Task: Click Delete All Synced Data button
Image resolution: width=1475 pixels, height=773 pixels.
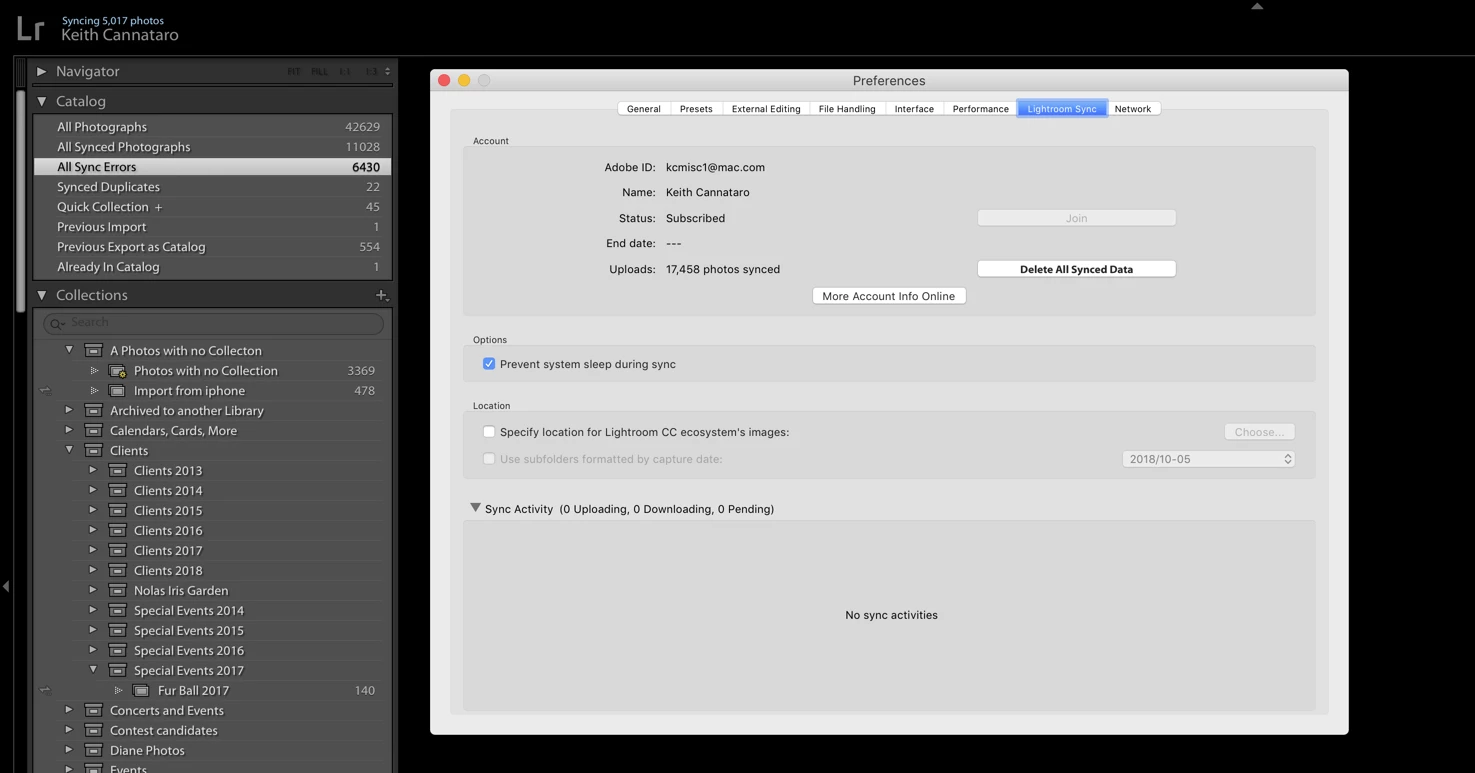Action: [x=1076, y=269]
